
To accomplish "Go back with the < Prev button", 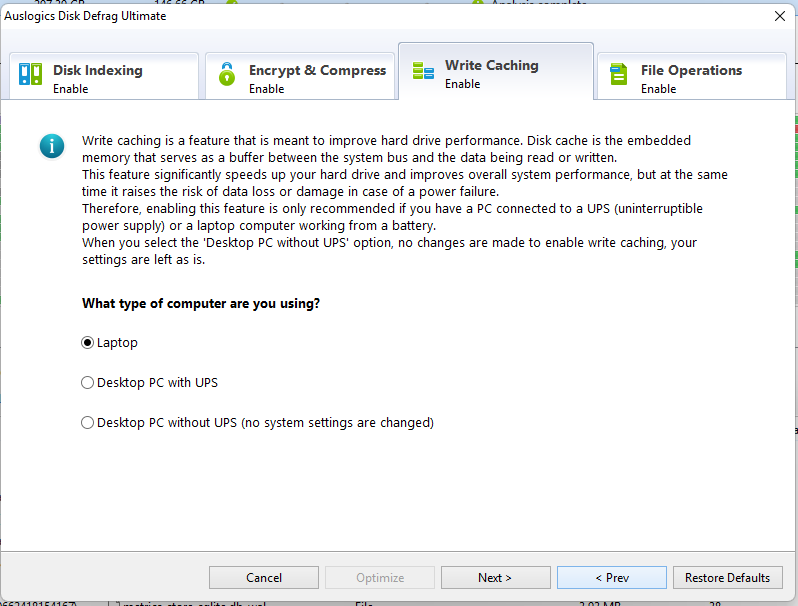I will (x=611, y=577).
